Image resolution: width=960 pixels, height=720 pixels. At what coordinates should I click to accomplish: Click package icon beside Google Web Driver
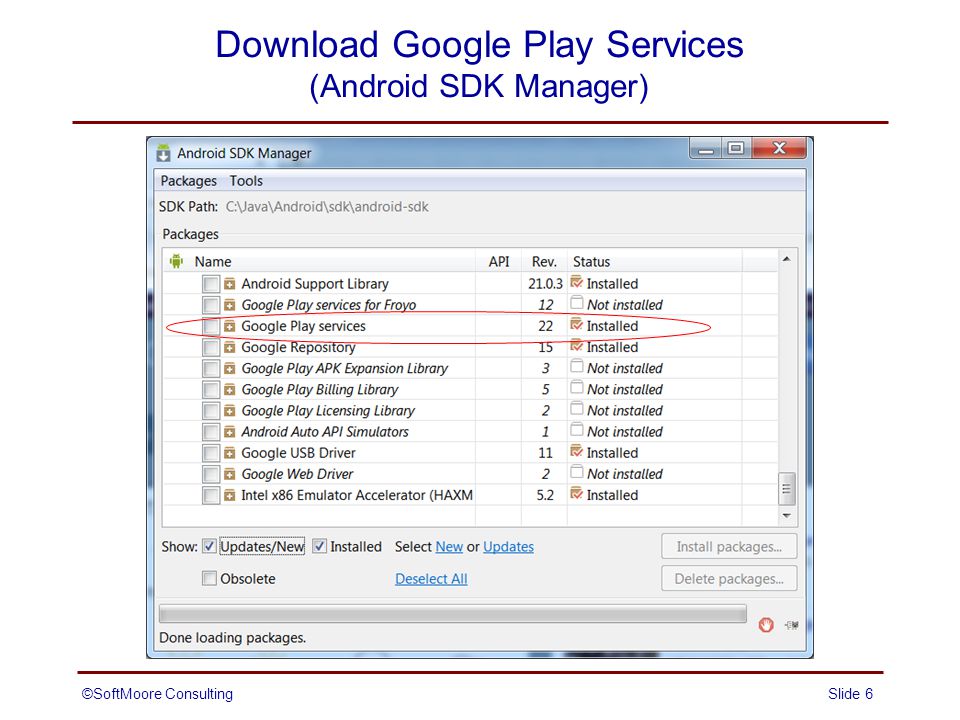click(230, 474)
